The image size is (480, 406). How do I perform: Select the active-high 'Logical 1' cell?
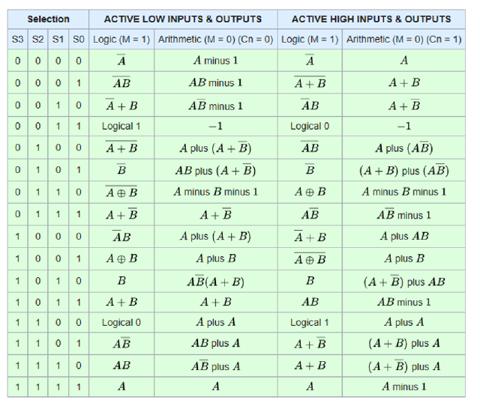(x=310, y=323)
